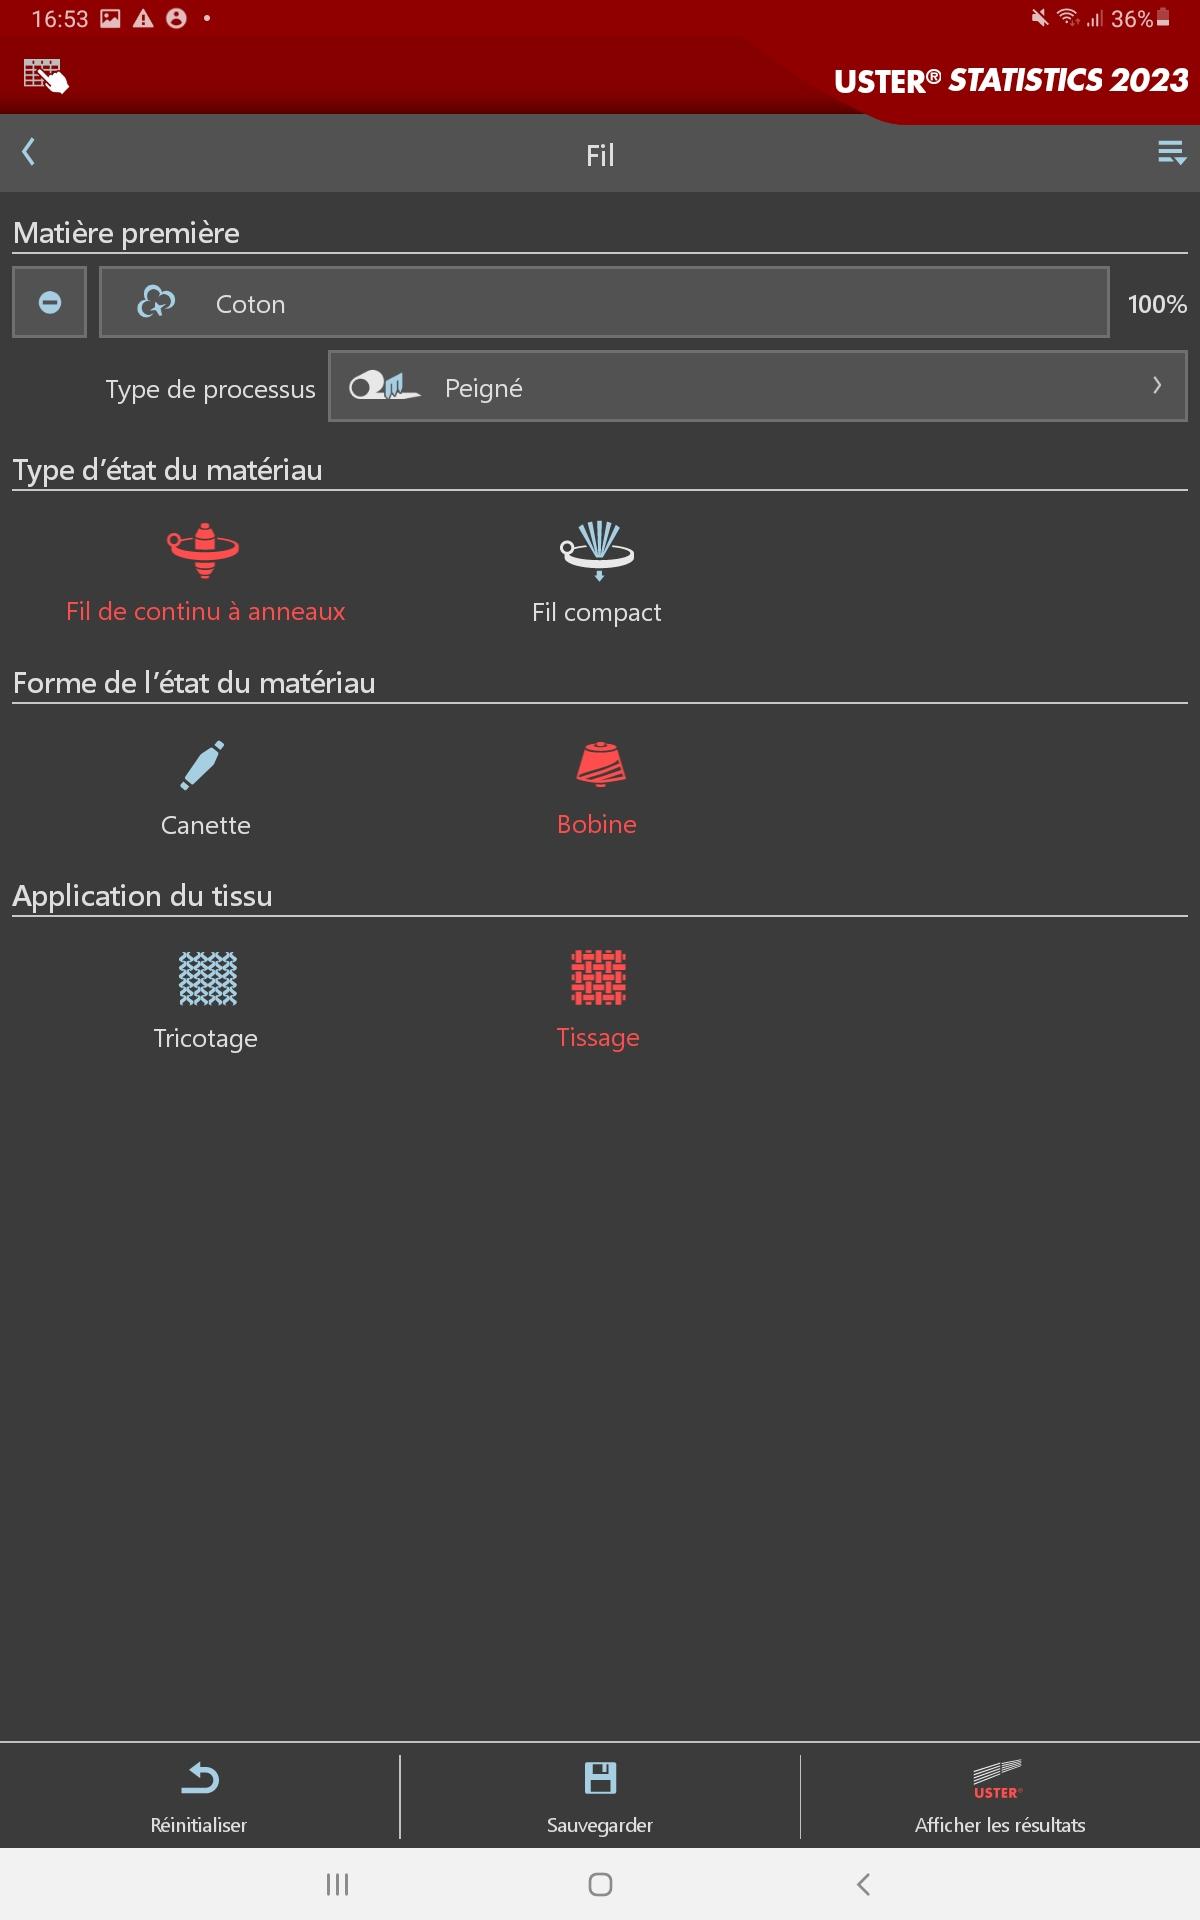This screenshot has width=1200, height=1920.
Task: Select the ring spinning spindle icon
Action: tap(204, 550)
